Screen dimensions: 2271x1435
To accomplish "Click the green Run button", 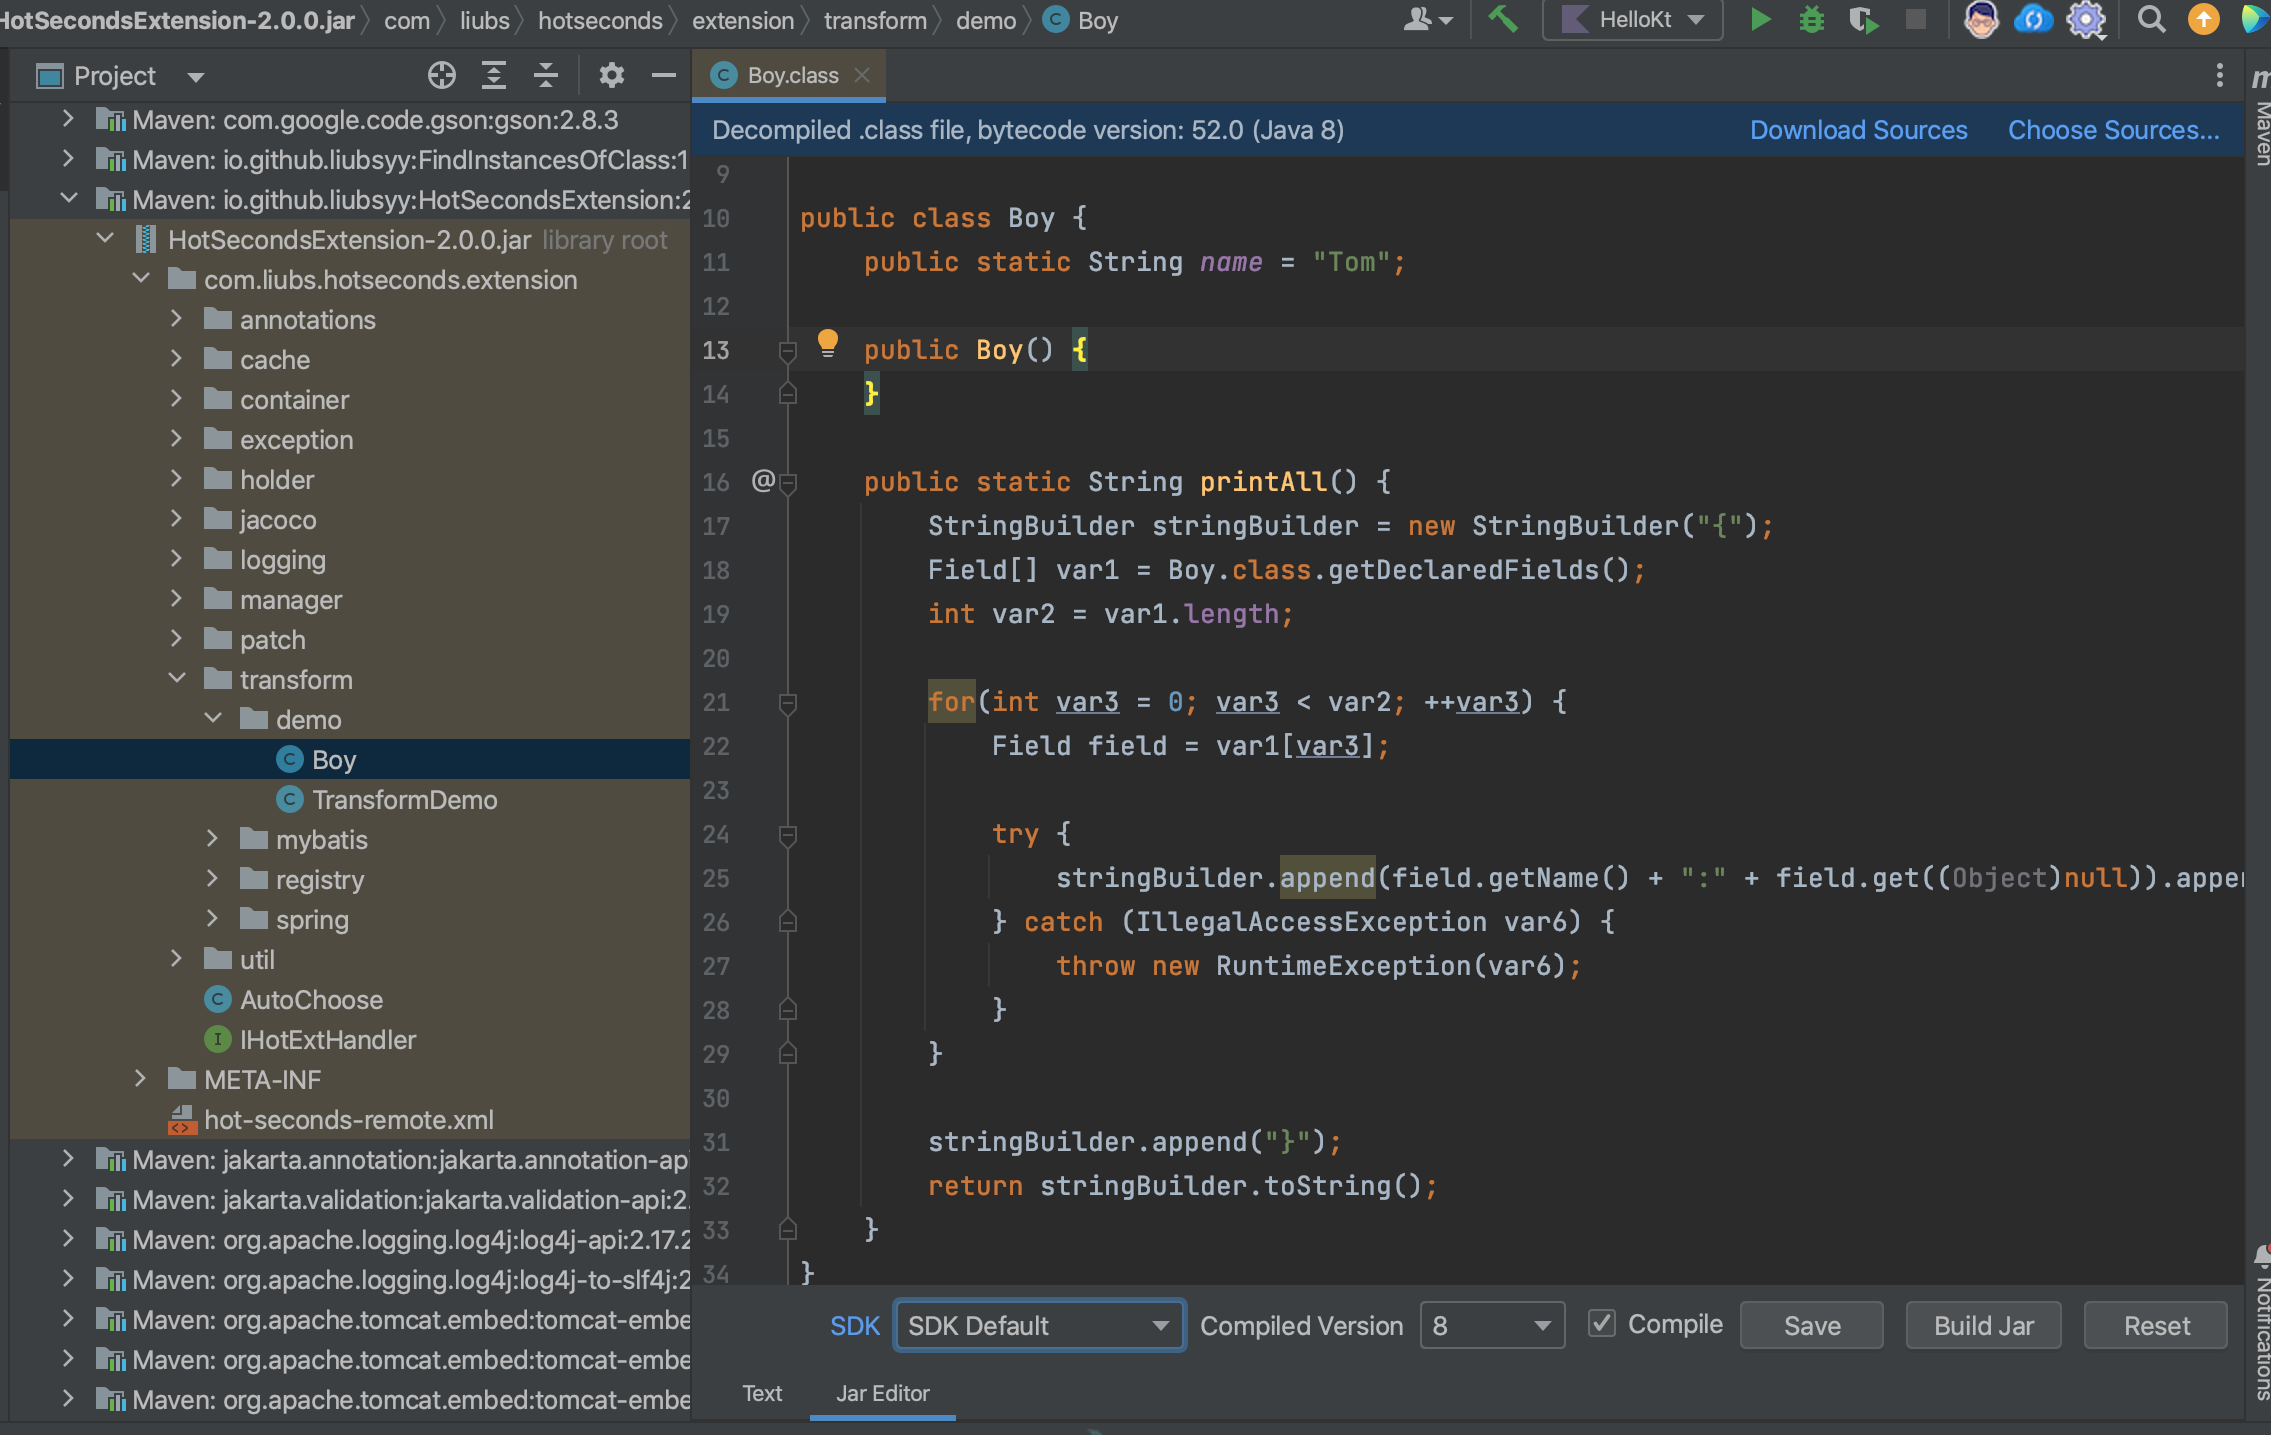I will [1760, 20].
